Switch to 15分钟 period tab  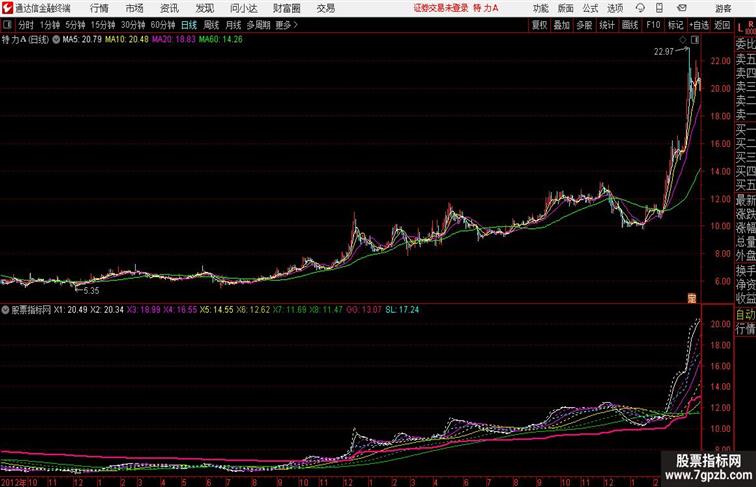[103, 25]
